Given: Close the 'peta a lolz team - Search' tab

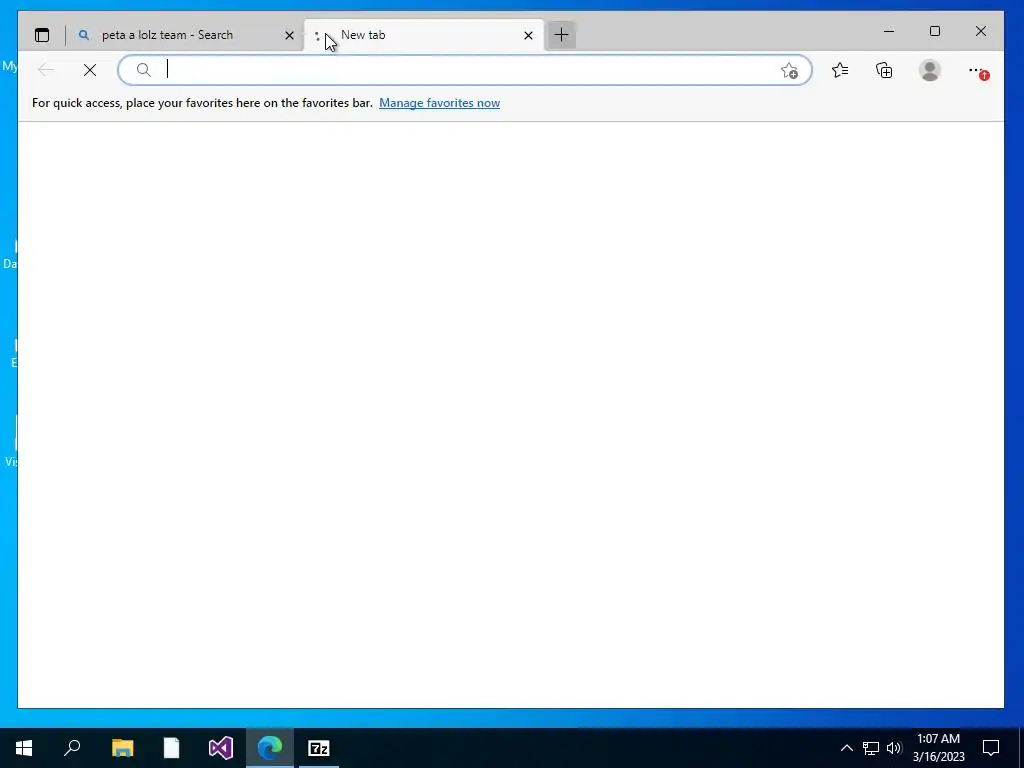Looking at the screenshot, I should click(289, 35).
